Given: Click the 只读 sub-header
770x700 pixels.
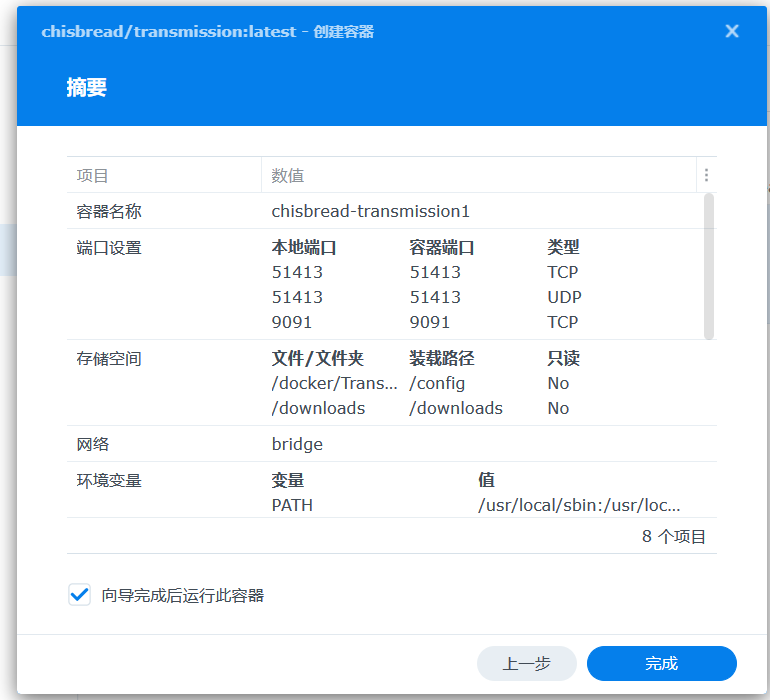Looking at the screenshot, I should tap(564, 358).
